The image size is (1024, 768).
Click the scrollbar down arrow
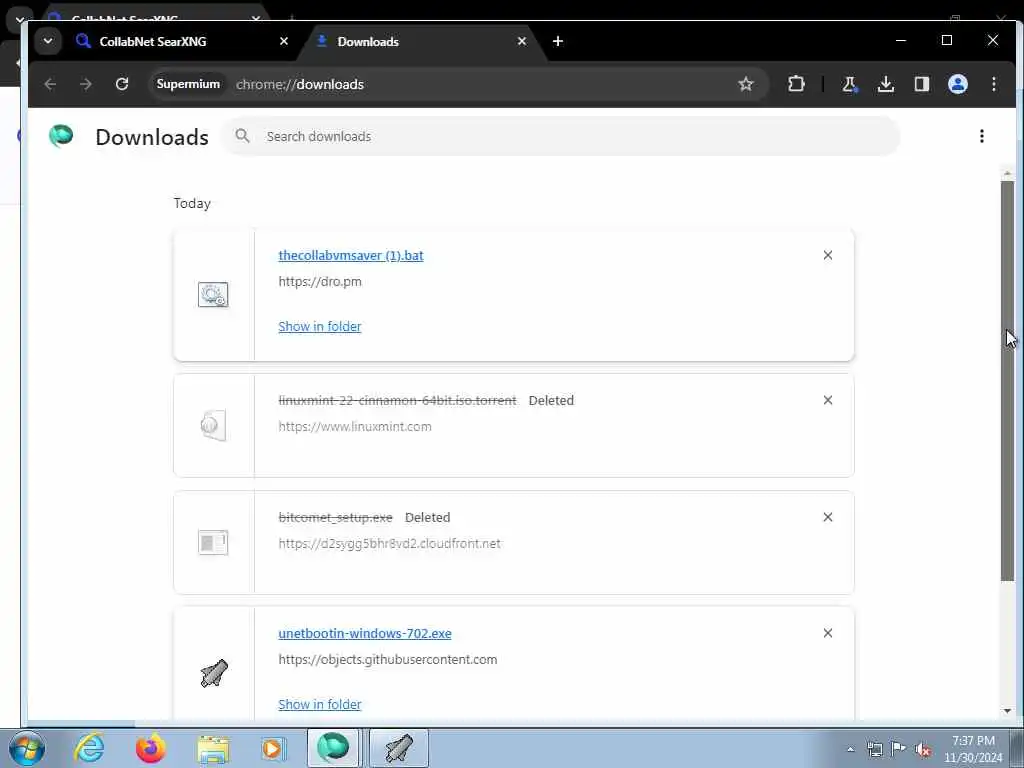[1007, 711]
